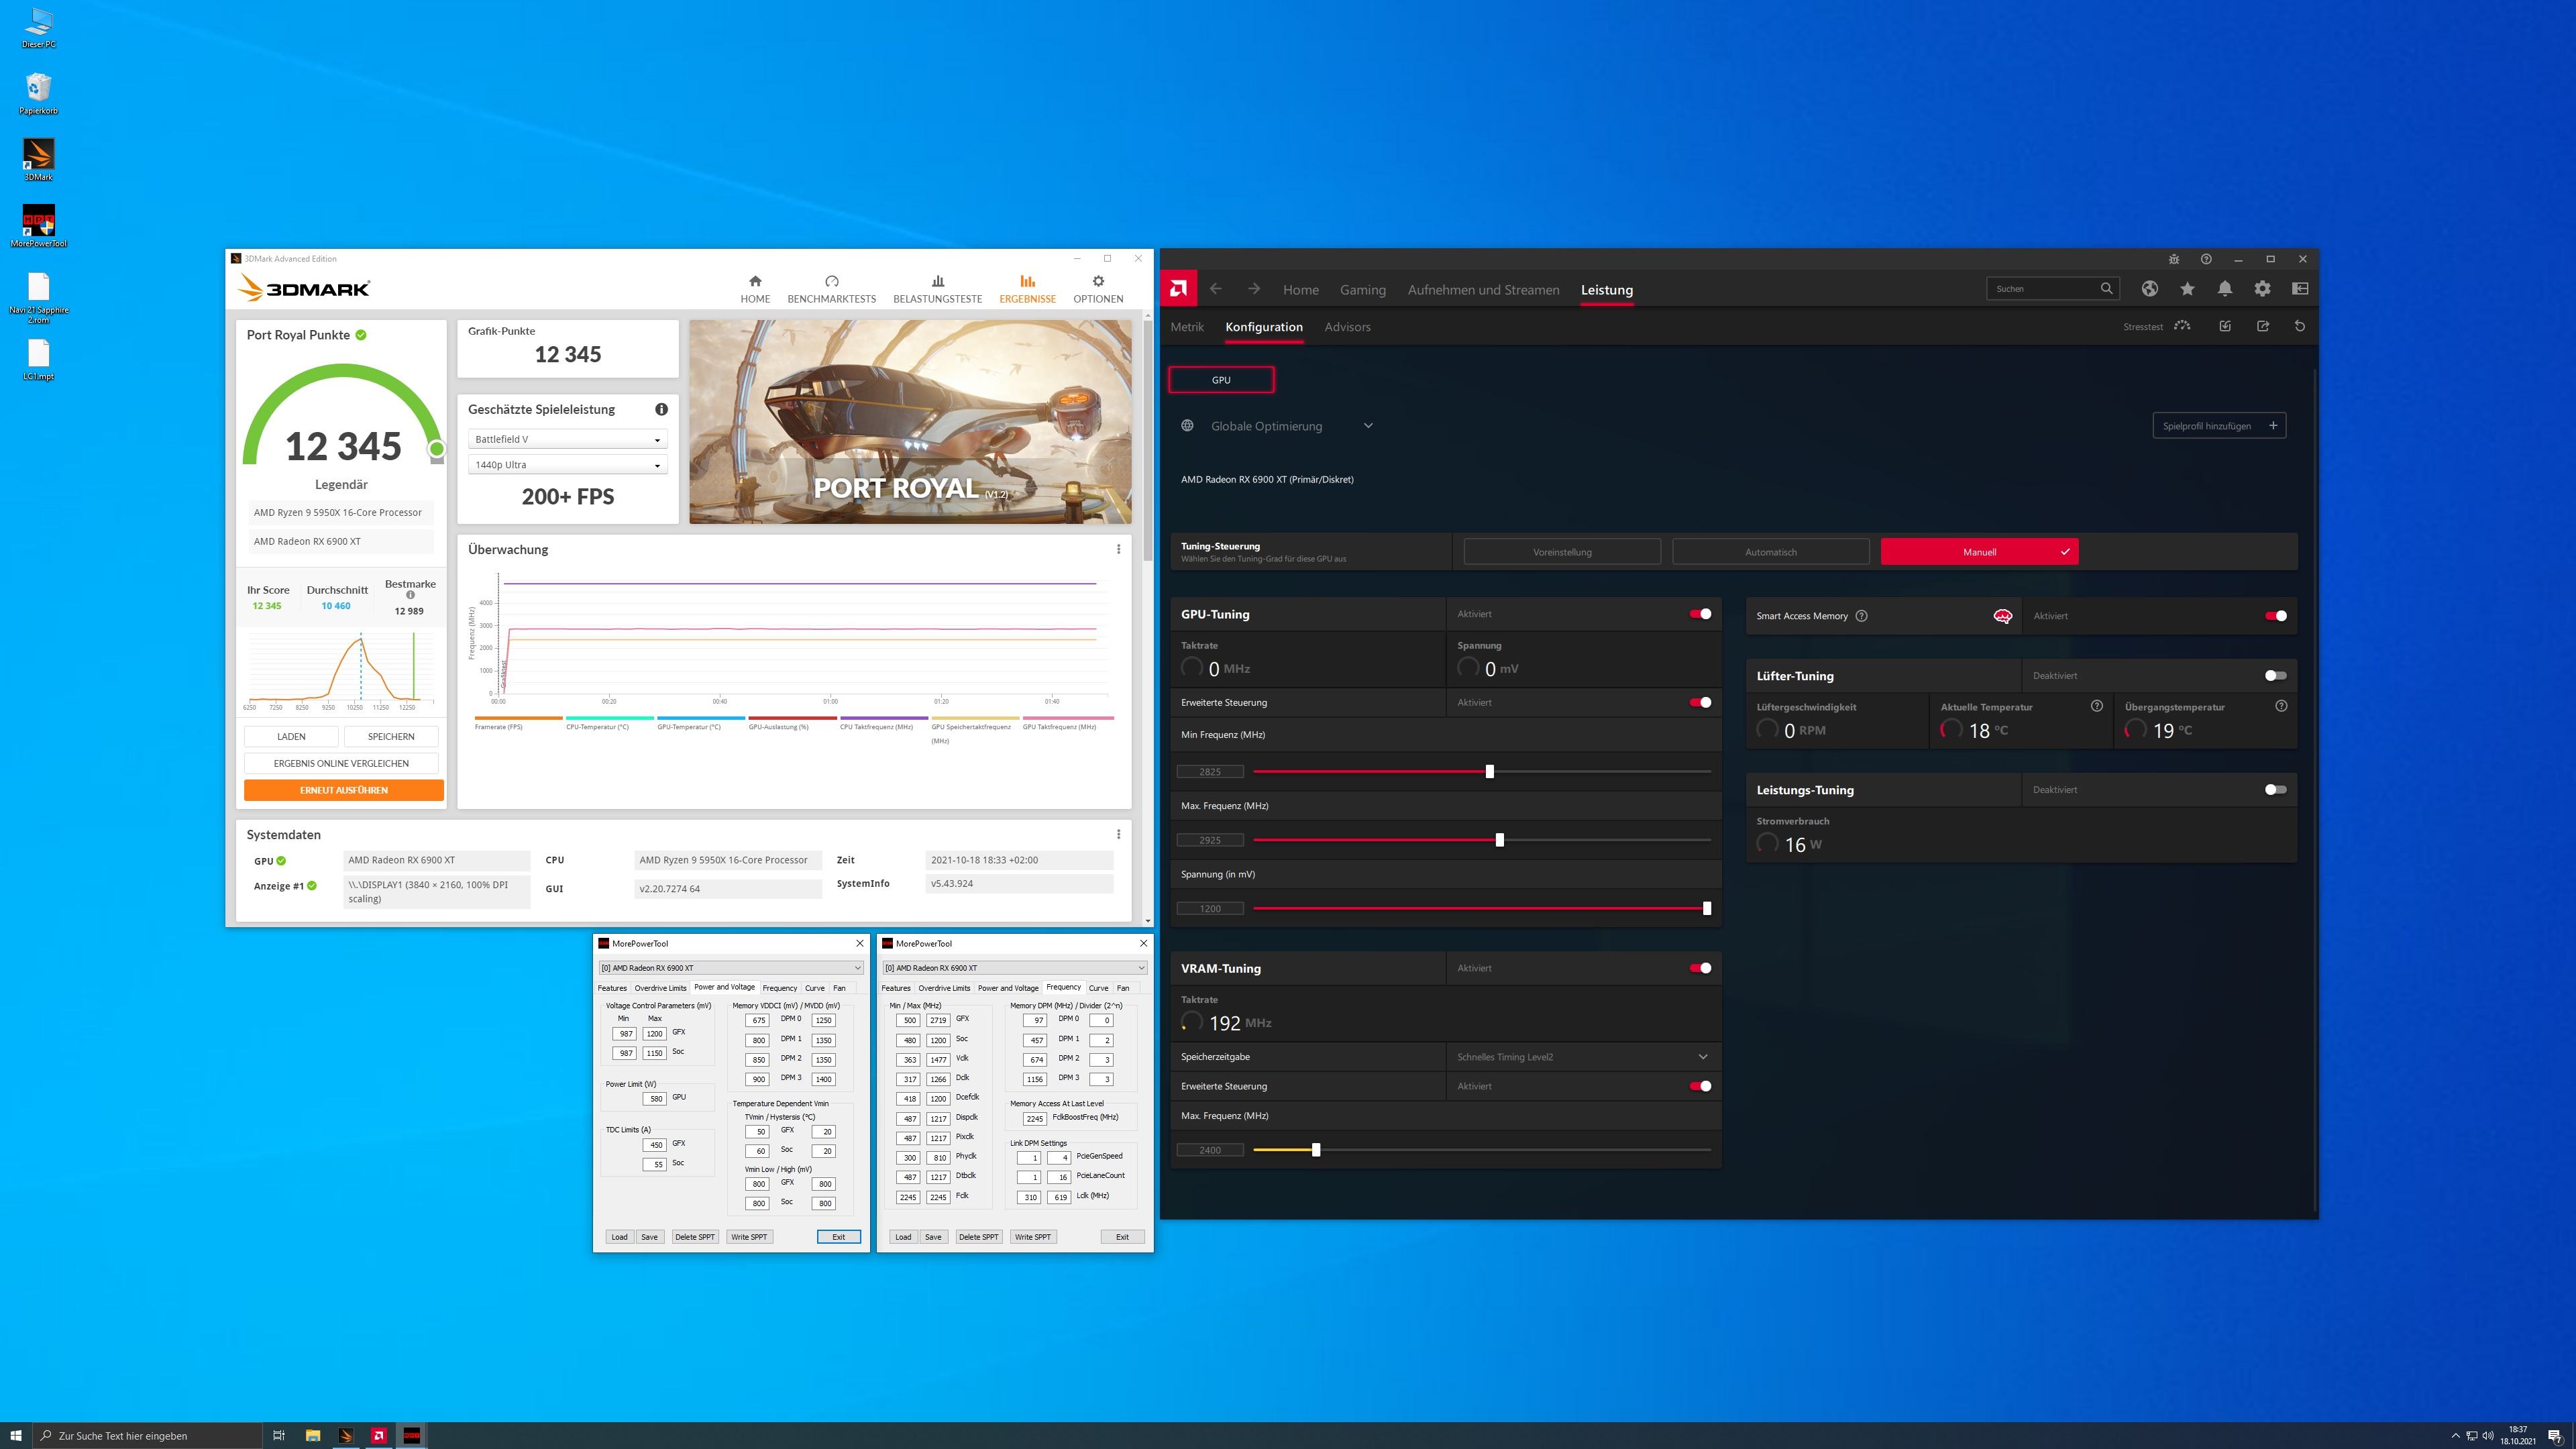
Task: Open Curve tab in left MorePowerTool
Action: coord(815,988)
